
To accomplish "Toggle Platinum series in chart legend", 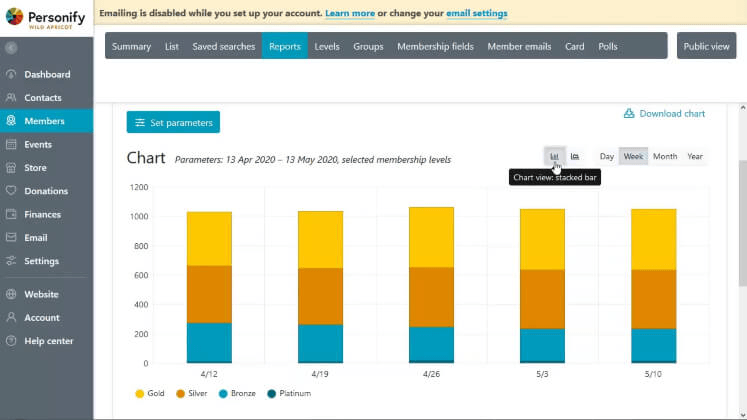I will 289,393.
